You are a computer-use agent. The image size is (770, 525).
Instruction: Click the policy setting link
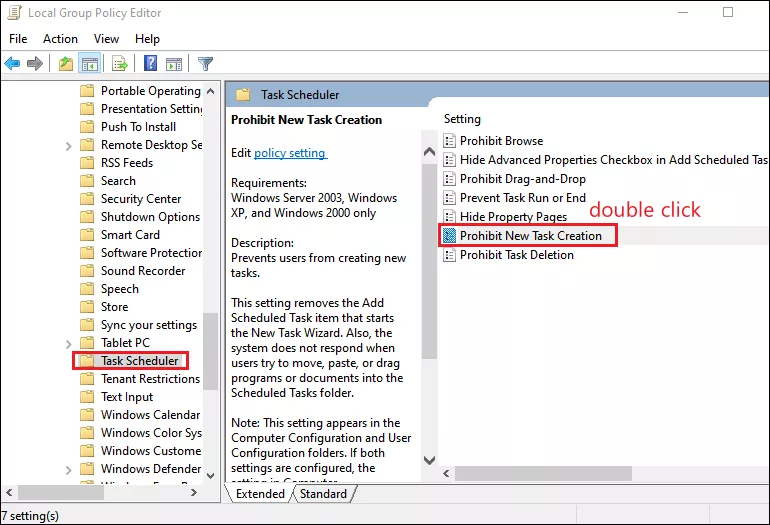290,153
